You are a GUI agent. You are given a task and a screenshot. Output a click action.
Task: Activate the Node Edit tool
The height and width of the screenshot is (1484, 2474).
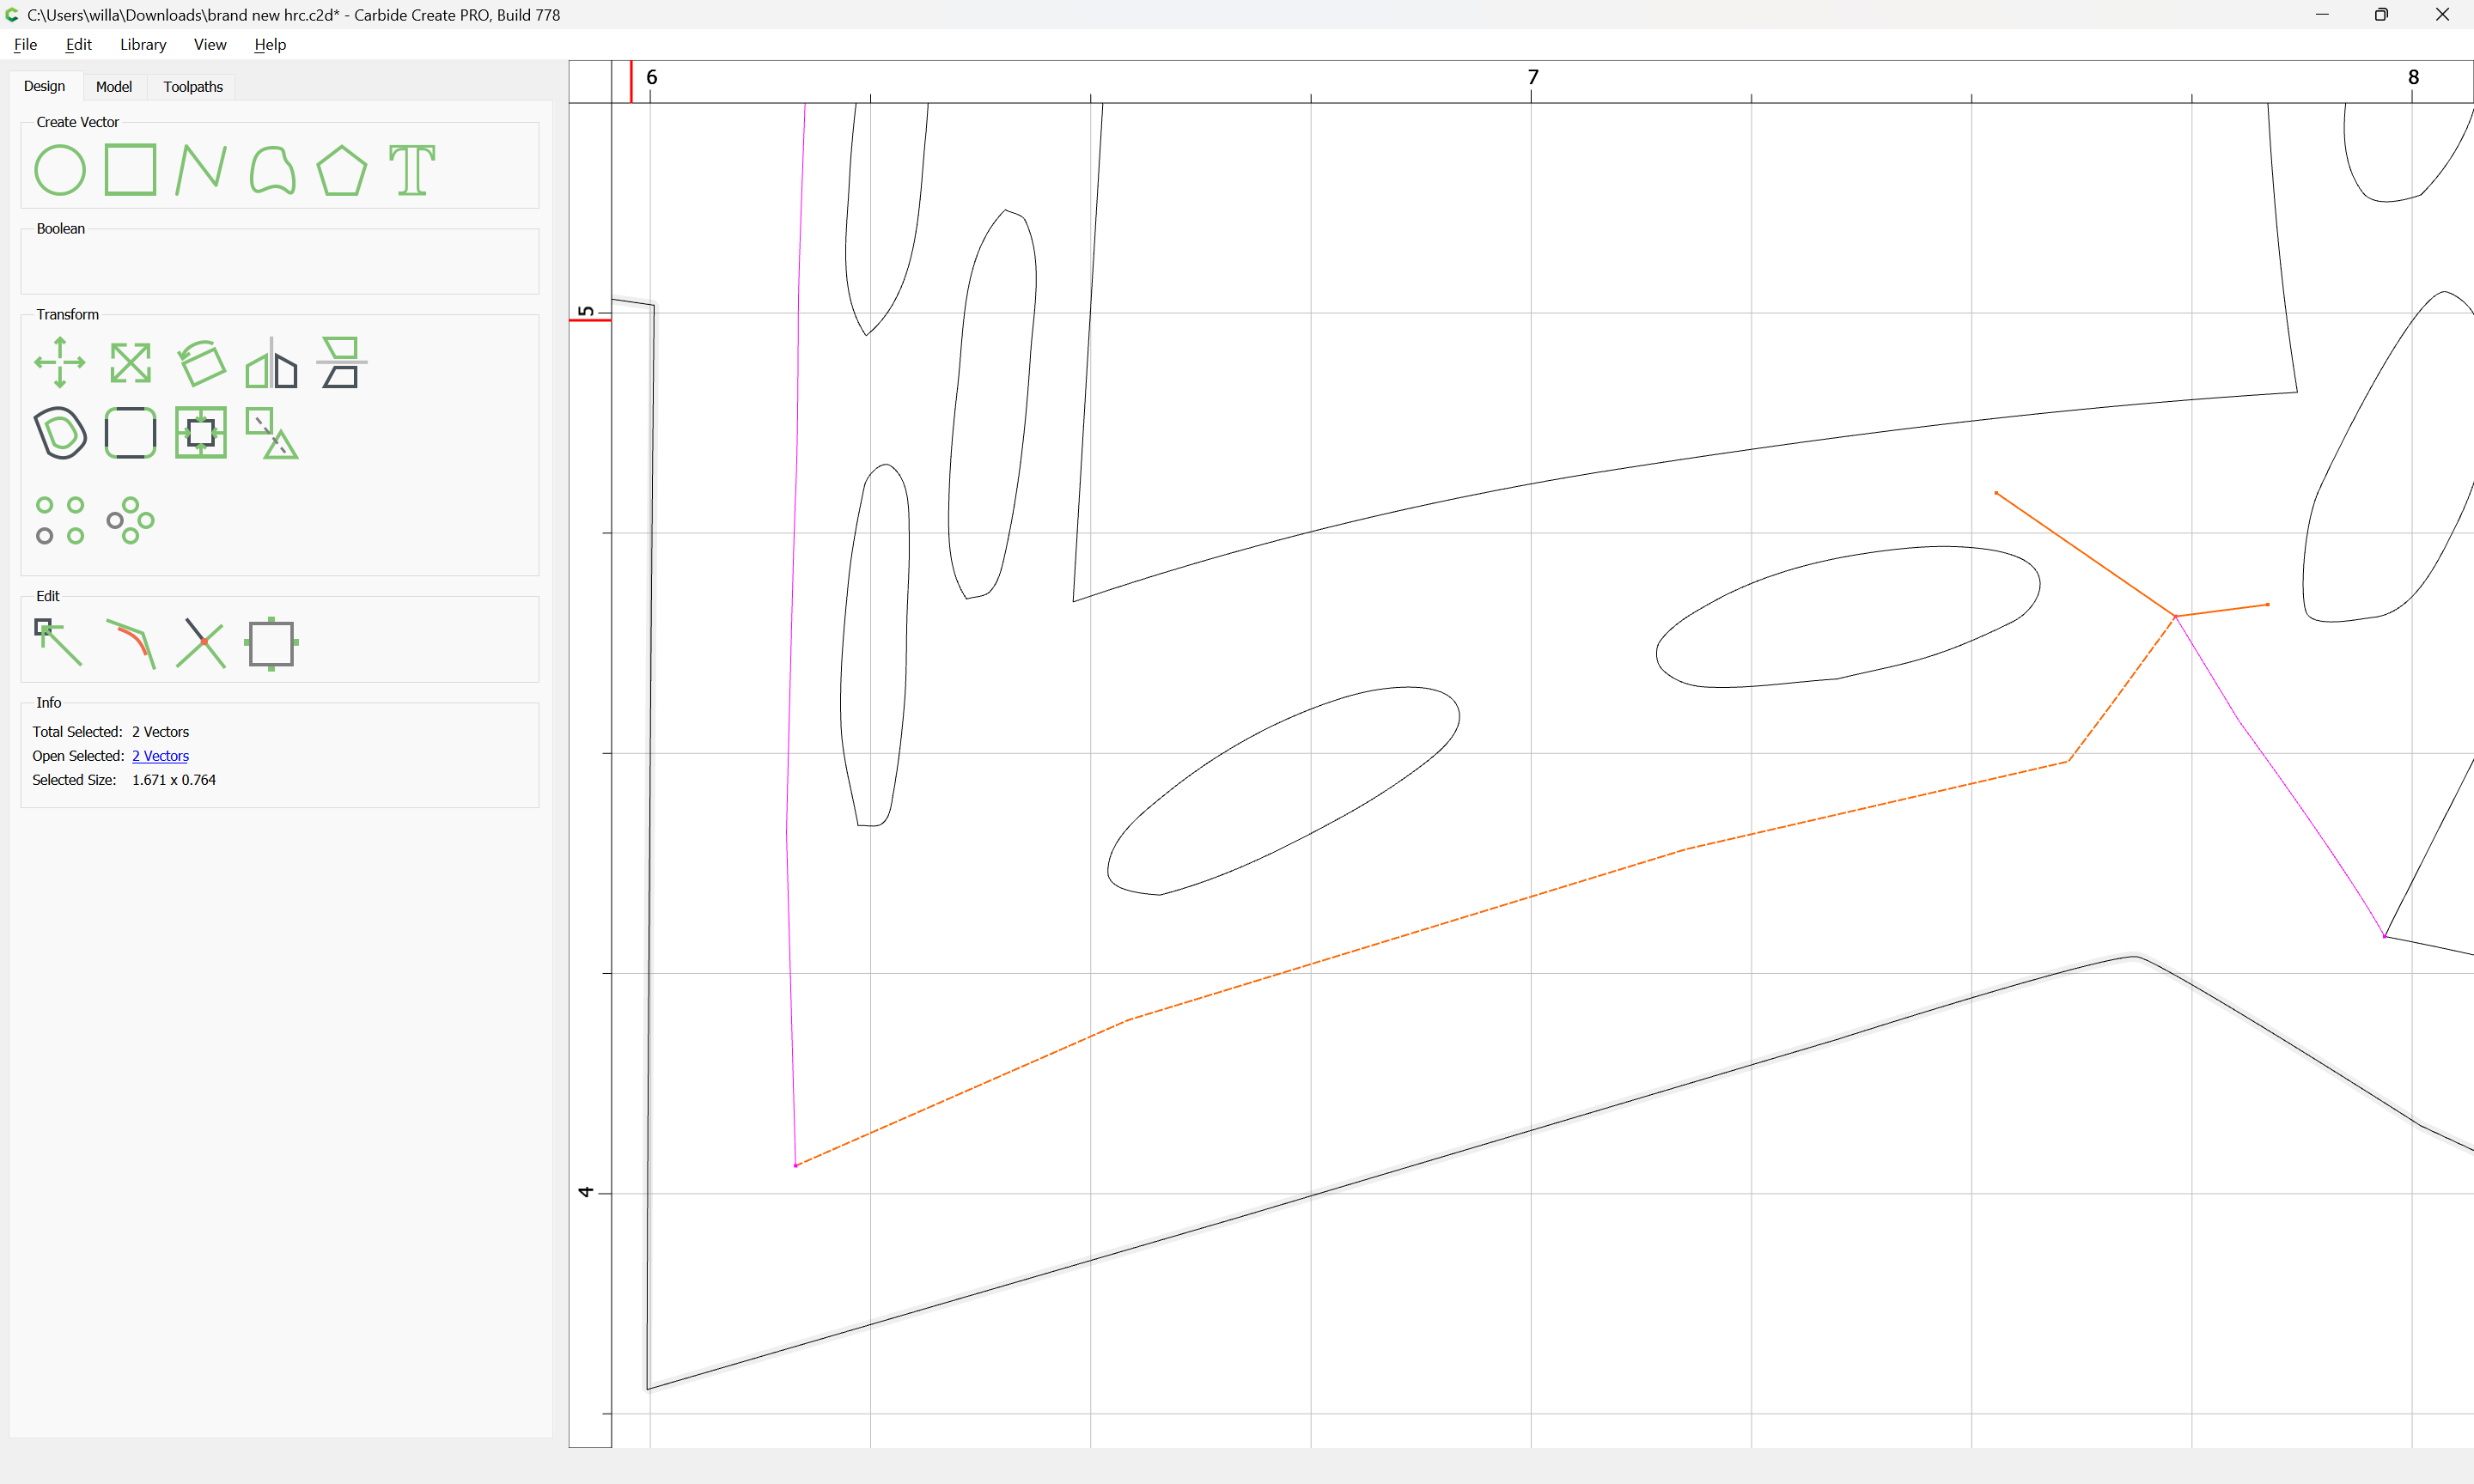click(60, 643)
